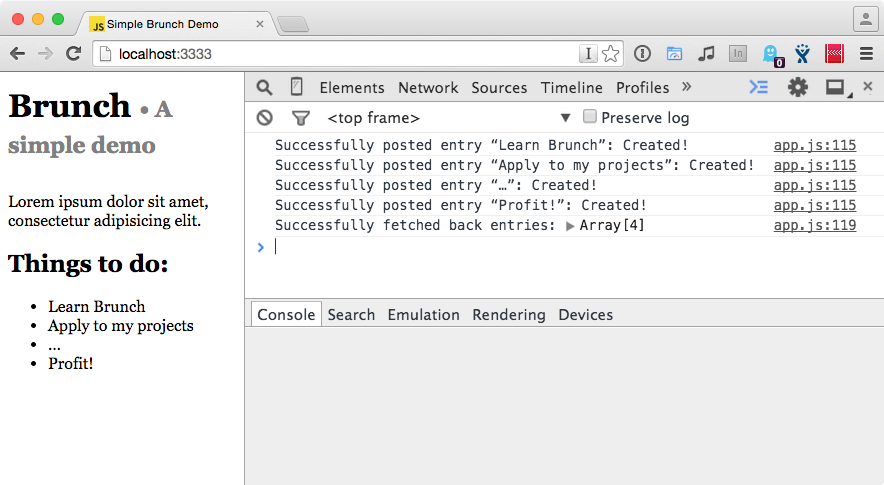Image resolution: width=884 pixels, height=485 pixels.
Task: Bookmark this page with the star icon
Action: [611, 54]
